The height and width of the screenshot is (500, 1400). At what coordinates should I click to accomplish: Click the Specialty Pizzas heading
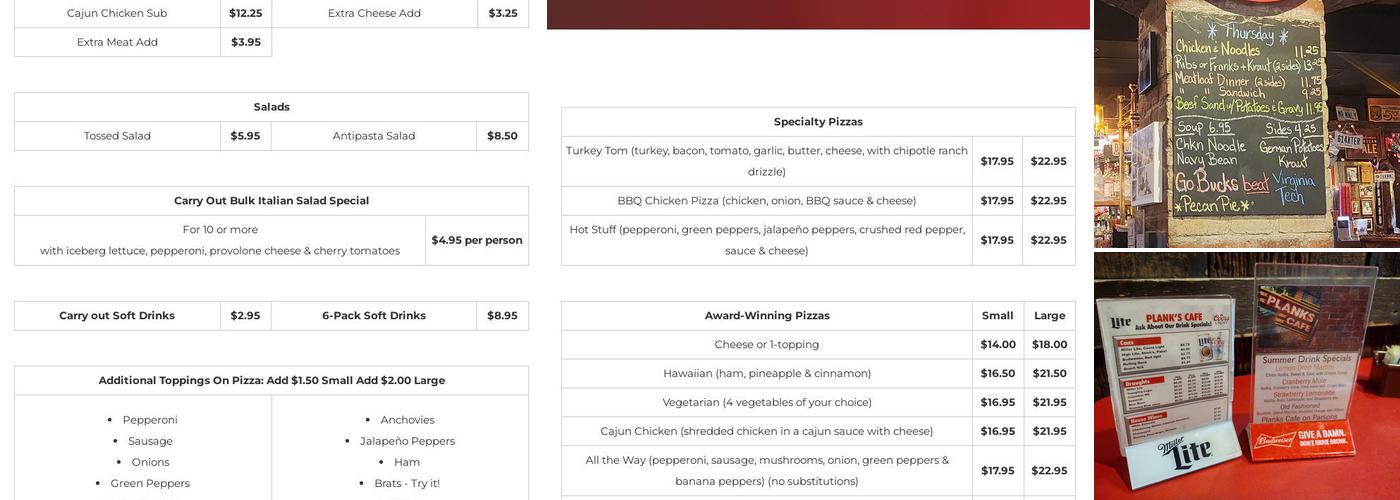[x=818, y=122]
